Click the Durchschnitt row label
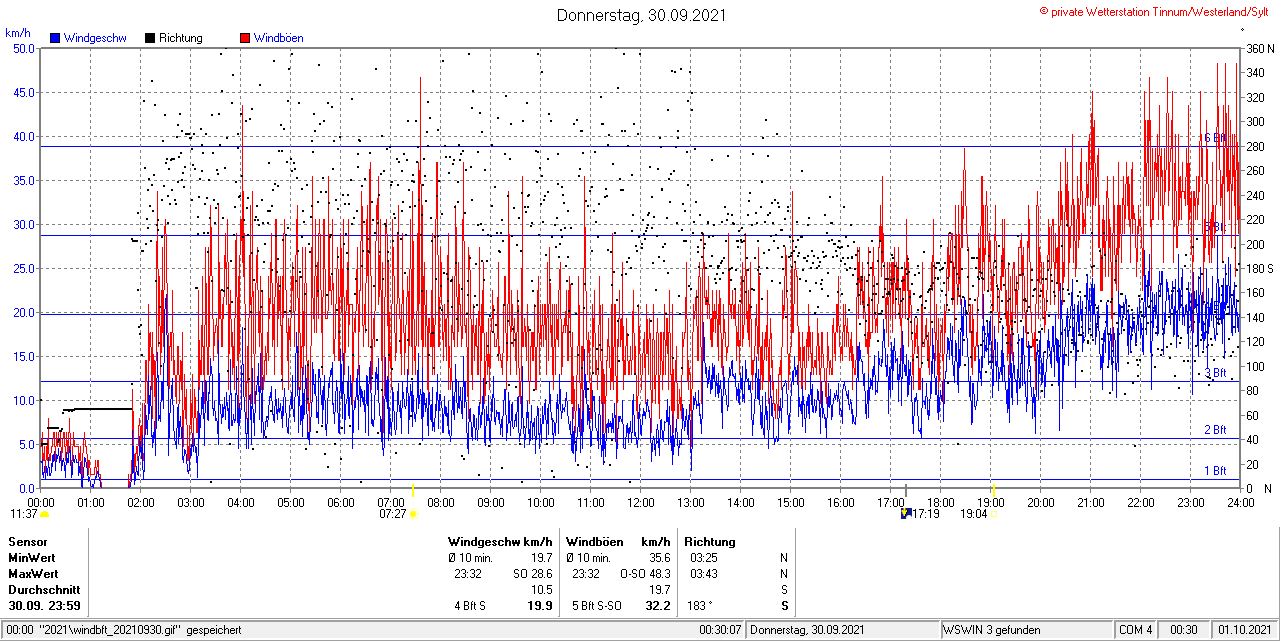This screenshot has width=1280, height=641. point(43,590)
